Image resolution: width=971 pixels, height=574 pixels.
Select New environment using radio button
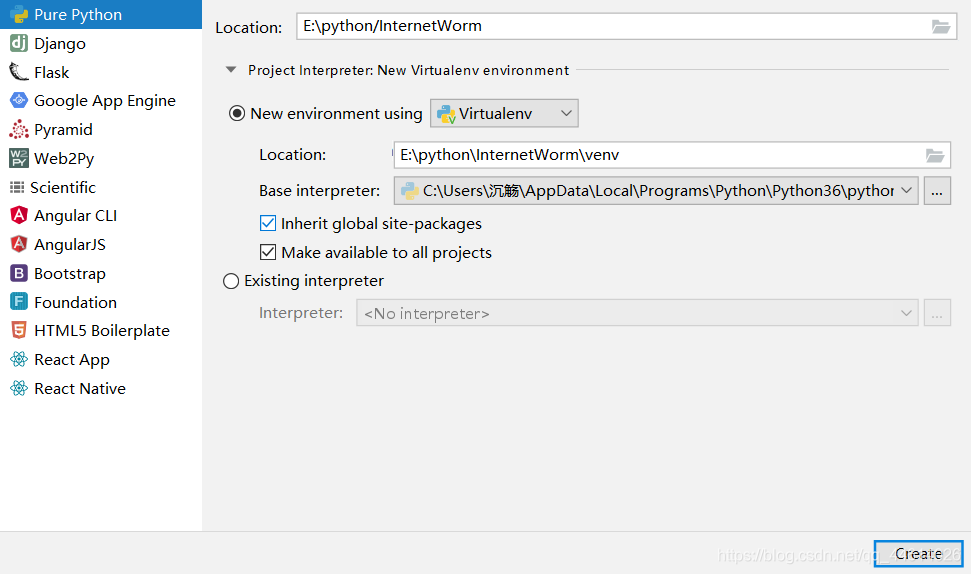coord(237,113)
